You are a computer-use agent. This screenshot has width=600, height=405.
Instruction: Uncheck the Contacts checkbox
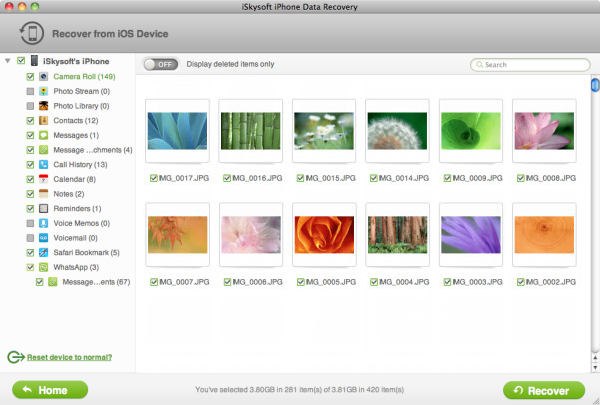30,121
